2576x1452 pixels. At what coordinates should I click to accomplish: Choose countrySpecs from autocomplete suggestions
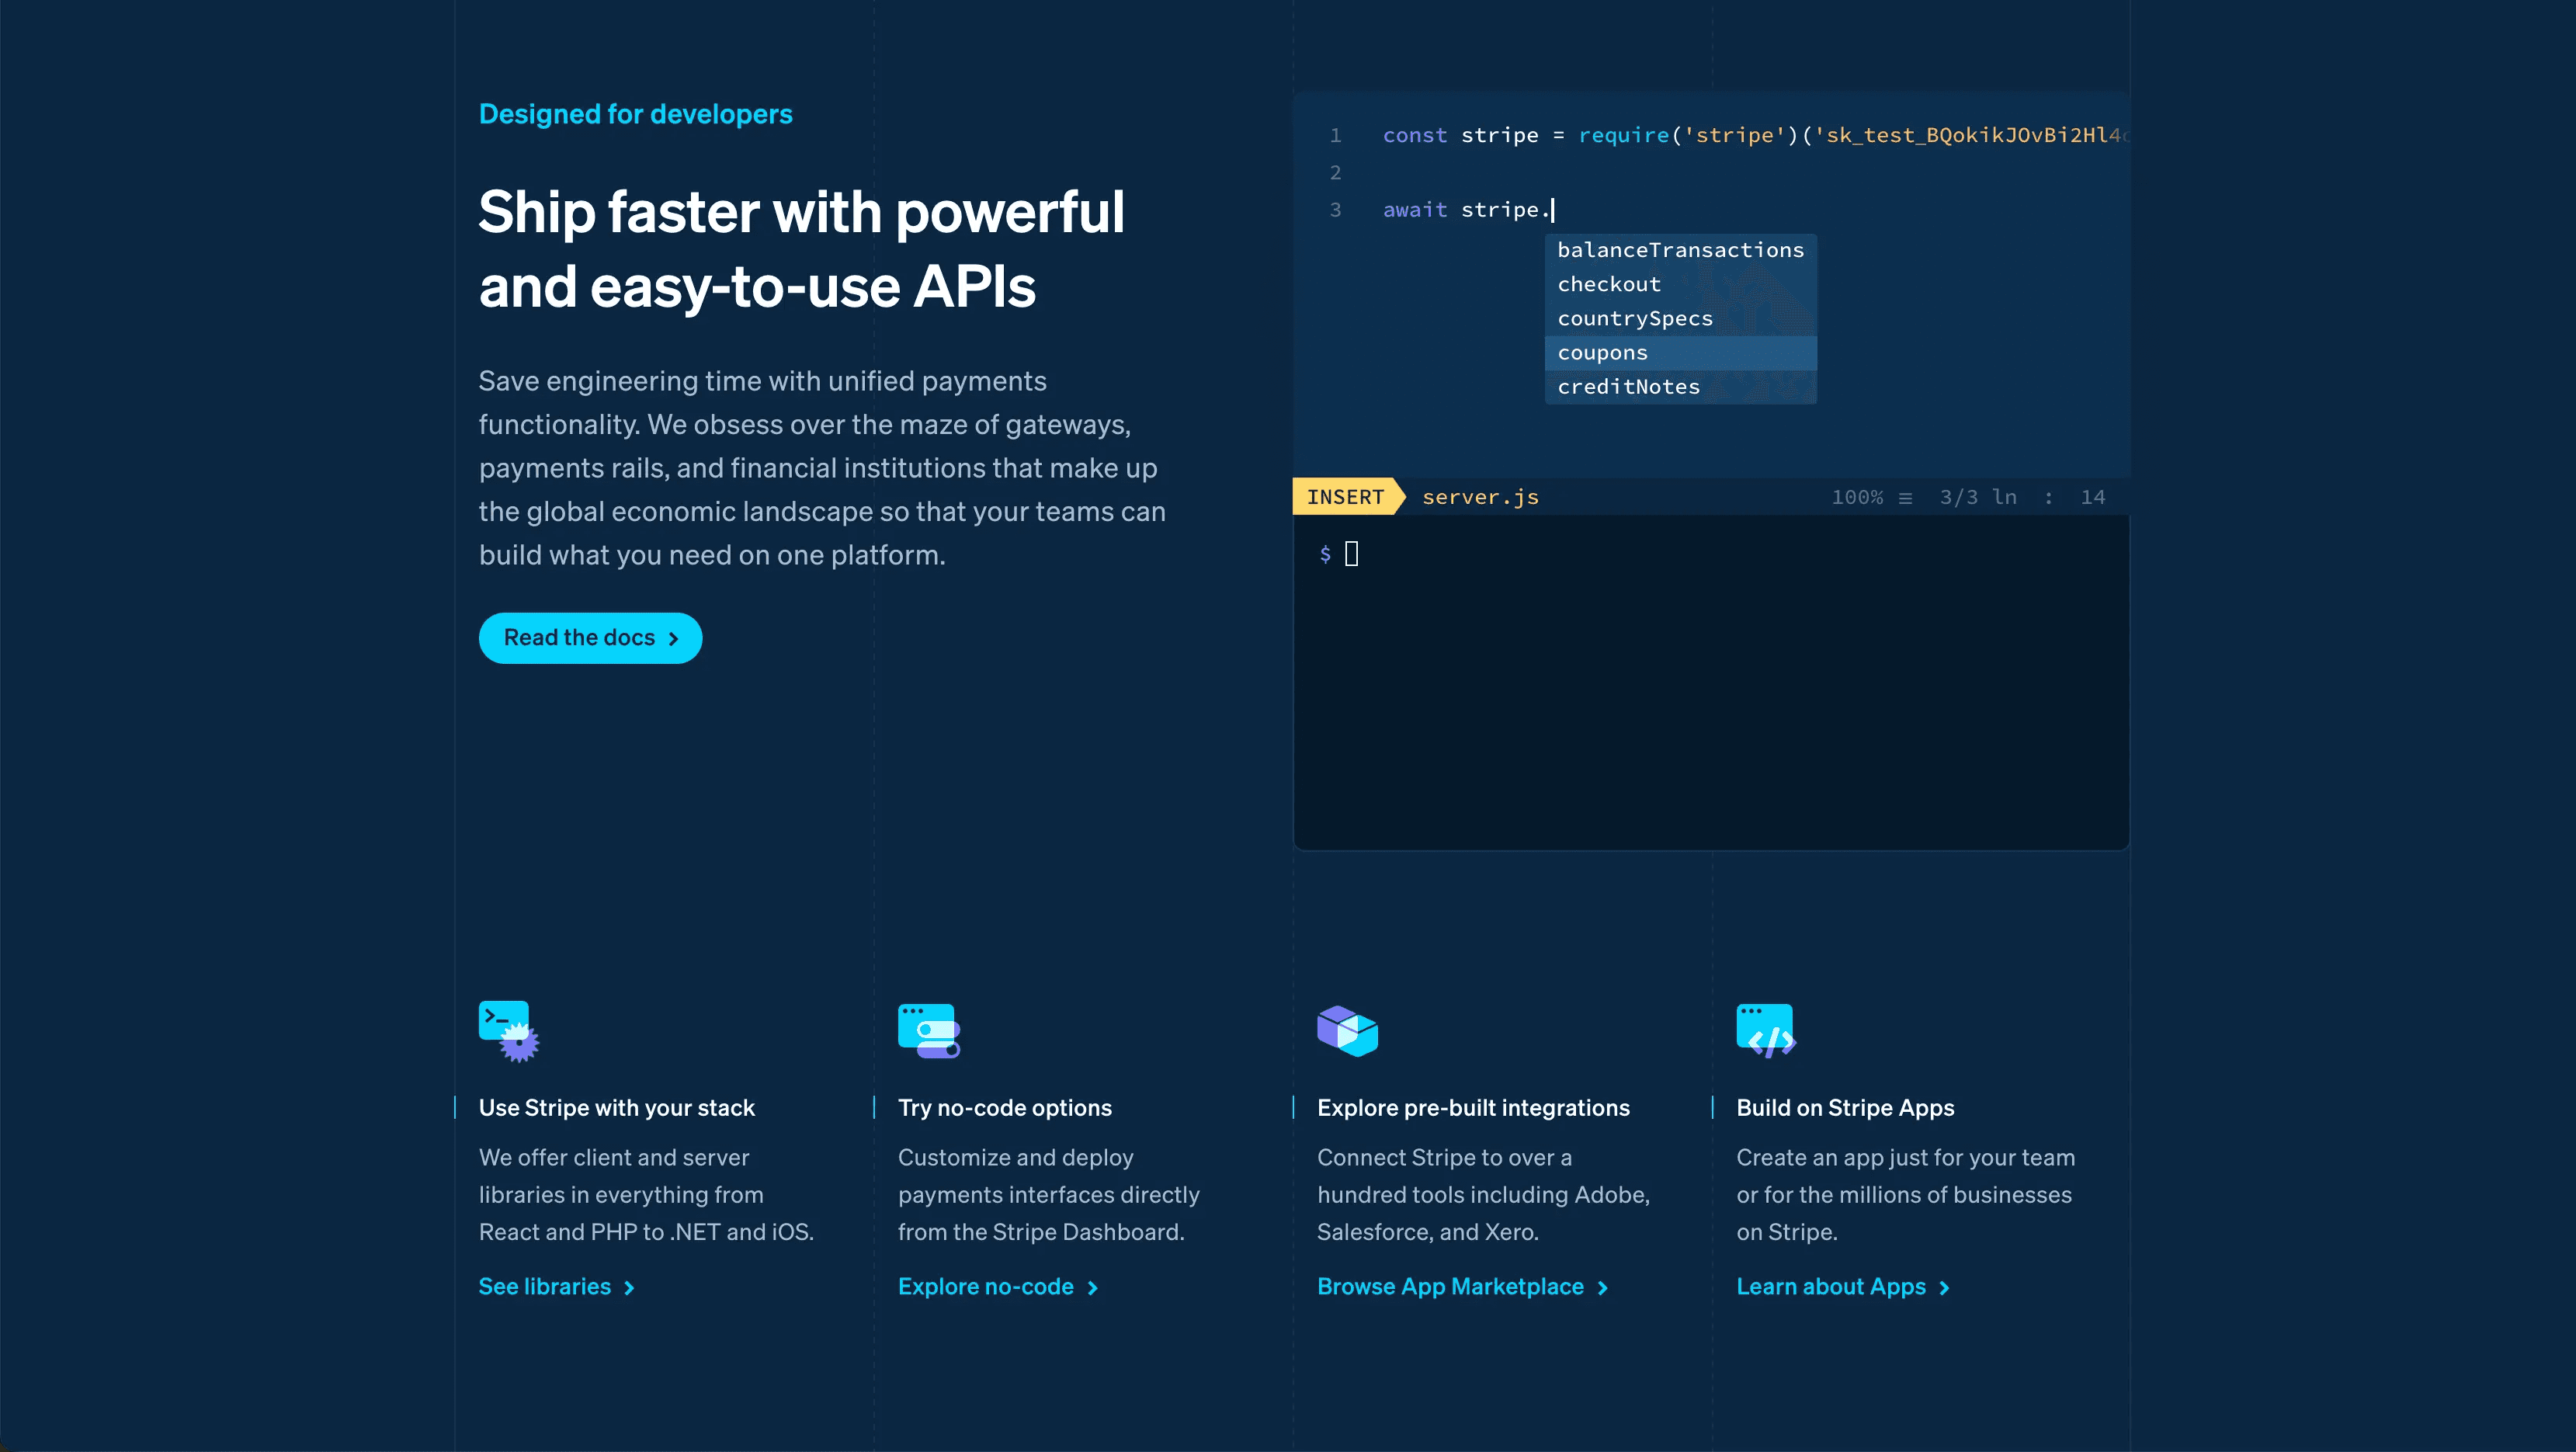[1680, 318]
